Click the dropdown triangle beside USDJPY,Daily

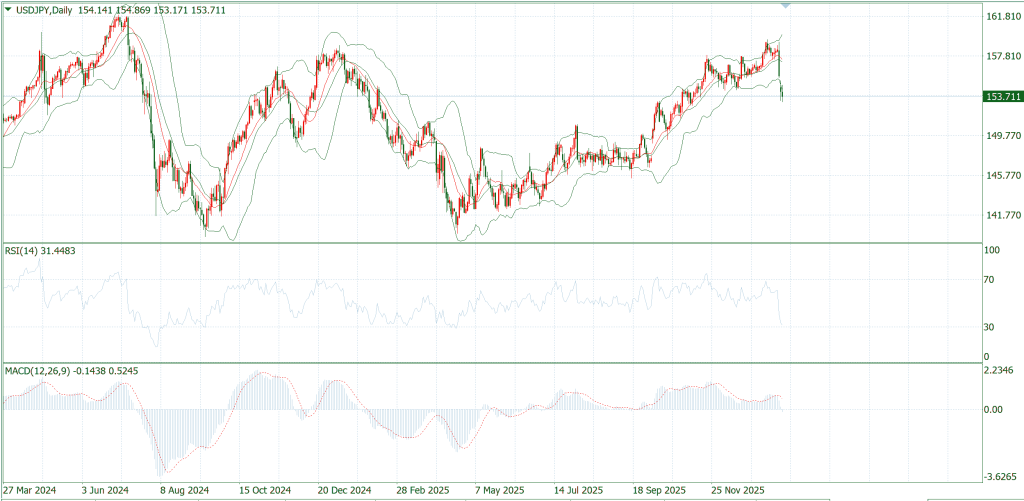click(7, 10)
